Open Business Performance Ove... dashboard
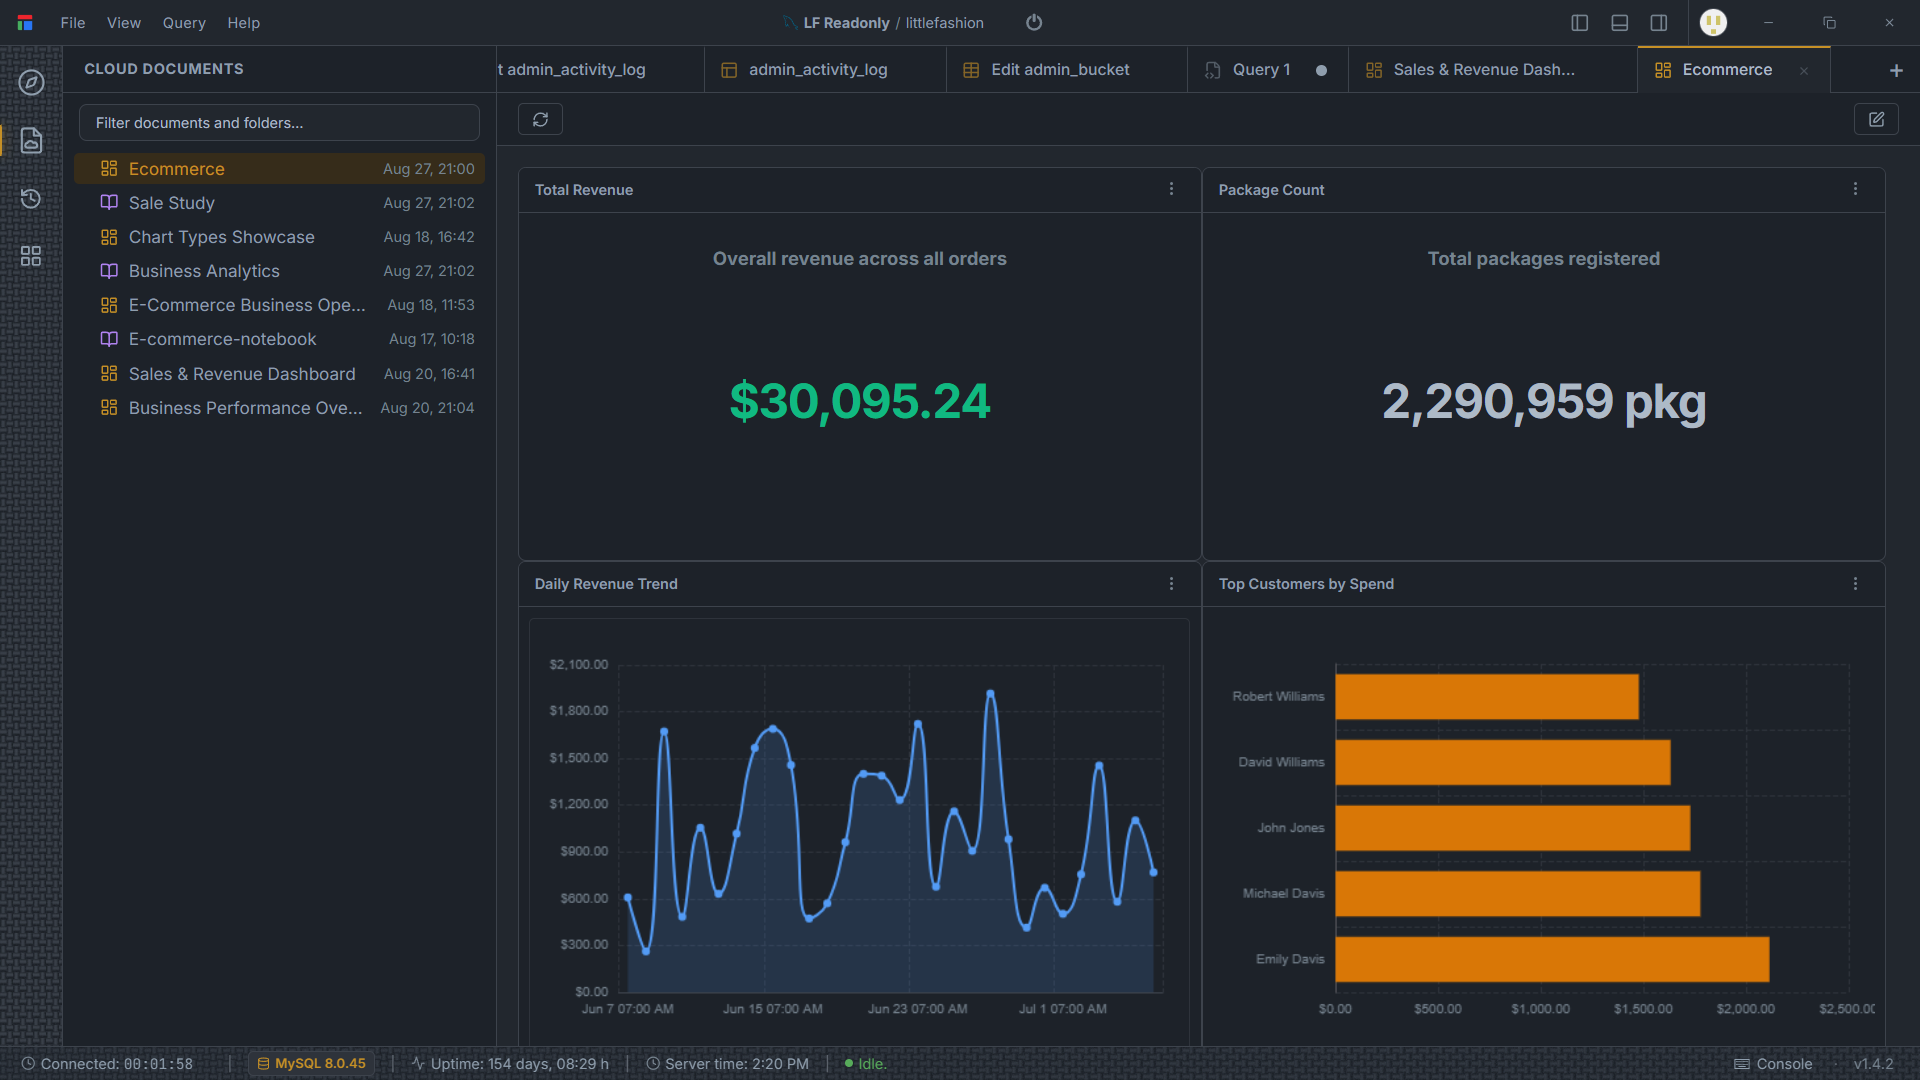This screenshot has width=1920, height=1080. 279,408
